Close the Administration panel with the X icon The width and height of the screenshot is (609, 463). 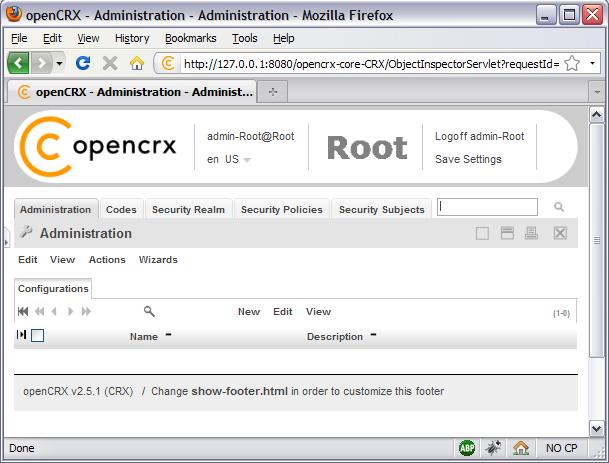tap(560, 233)
